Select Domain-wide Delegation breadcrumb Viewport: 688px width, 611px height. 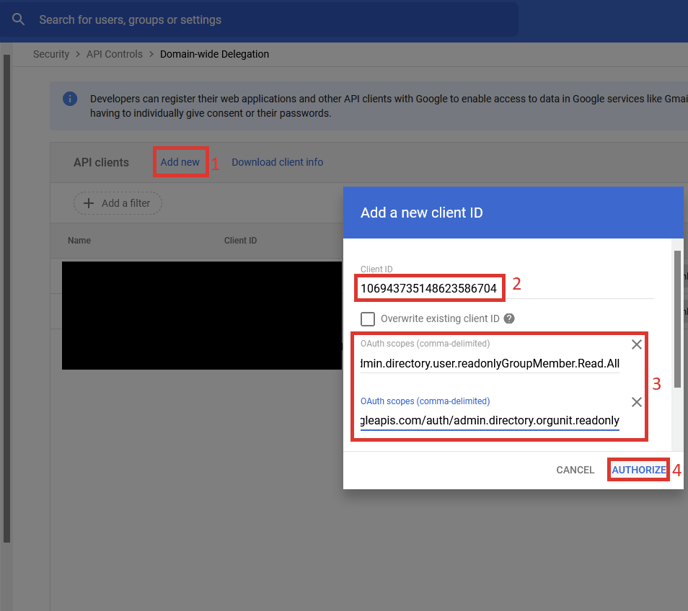(x=214, y=54)
